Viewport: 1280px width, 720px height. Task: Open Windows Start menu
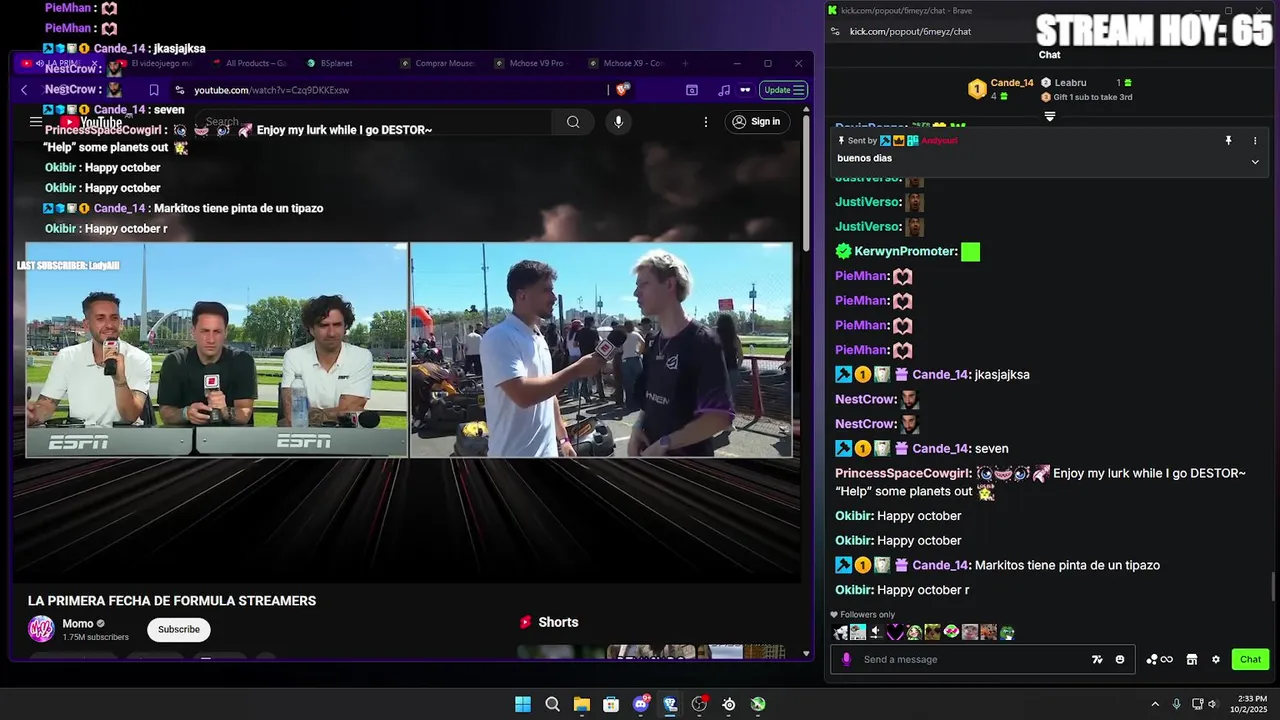pos(523,704)
